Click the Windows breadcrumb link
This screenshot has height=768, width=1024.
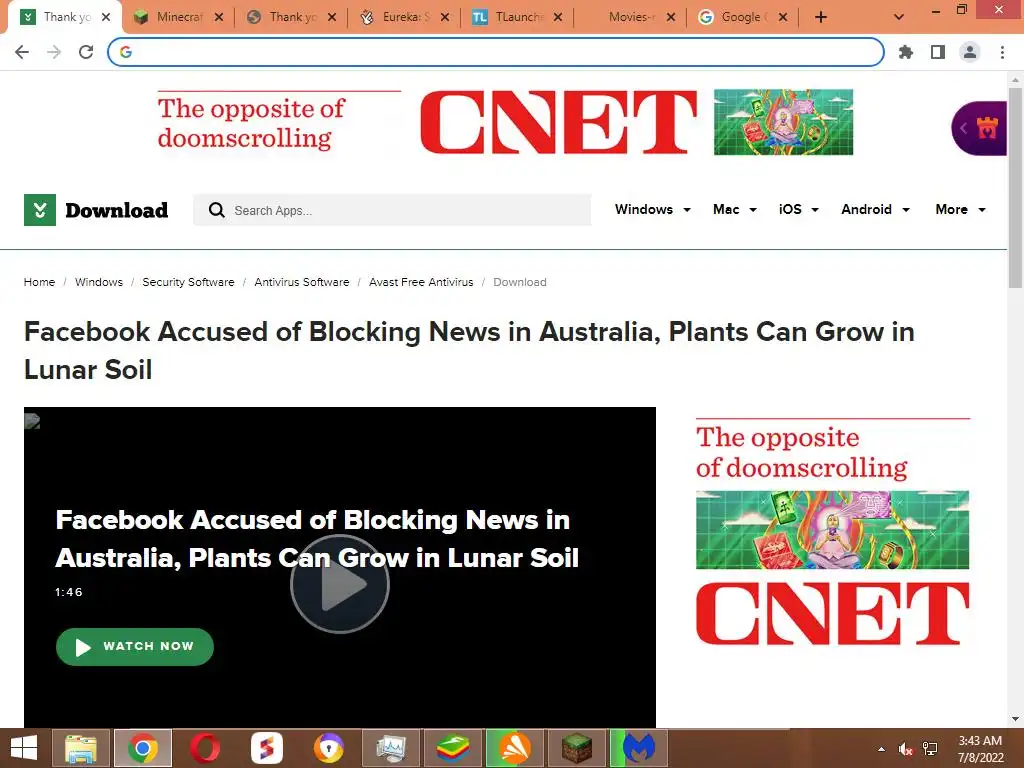click(x=99, y=282)
